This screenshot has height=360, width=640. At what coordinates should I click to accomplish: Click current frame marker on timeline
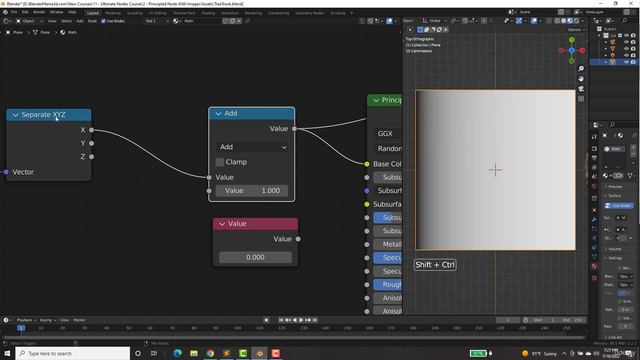click(21, 328)
